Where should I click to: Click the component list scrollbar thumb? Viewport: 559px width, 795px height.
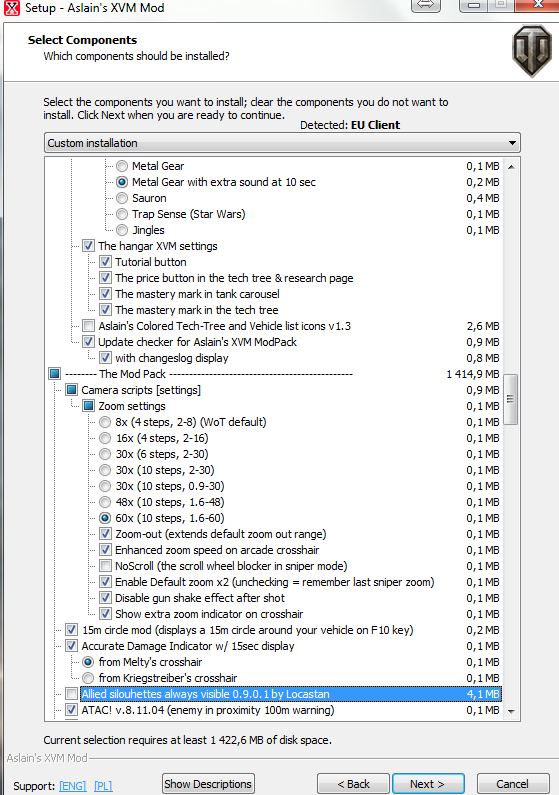pyautogui.click(x=511, y=399)
